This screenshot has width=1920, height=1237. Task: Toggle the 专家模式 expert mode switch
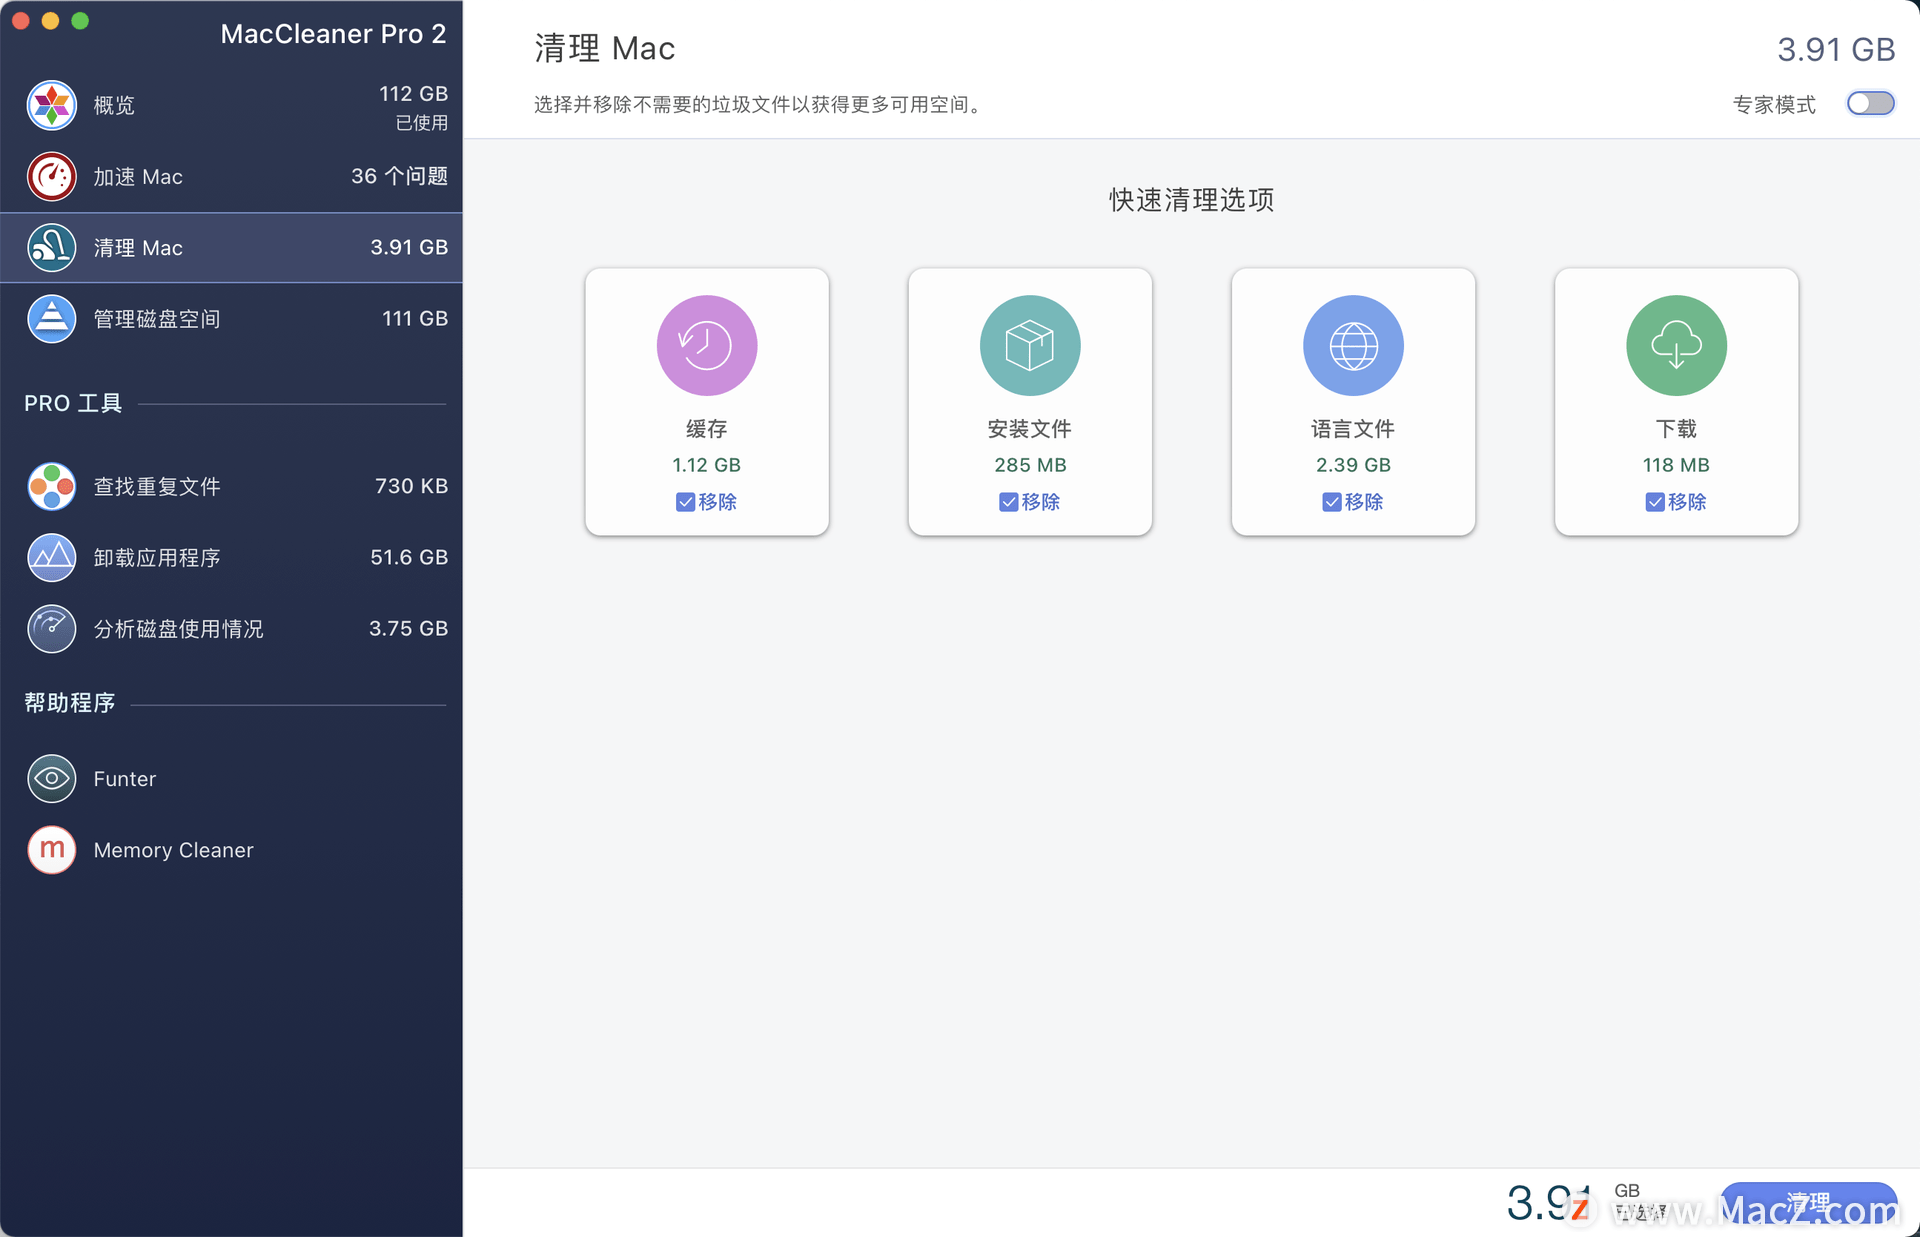click(x=1870, y=104)
